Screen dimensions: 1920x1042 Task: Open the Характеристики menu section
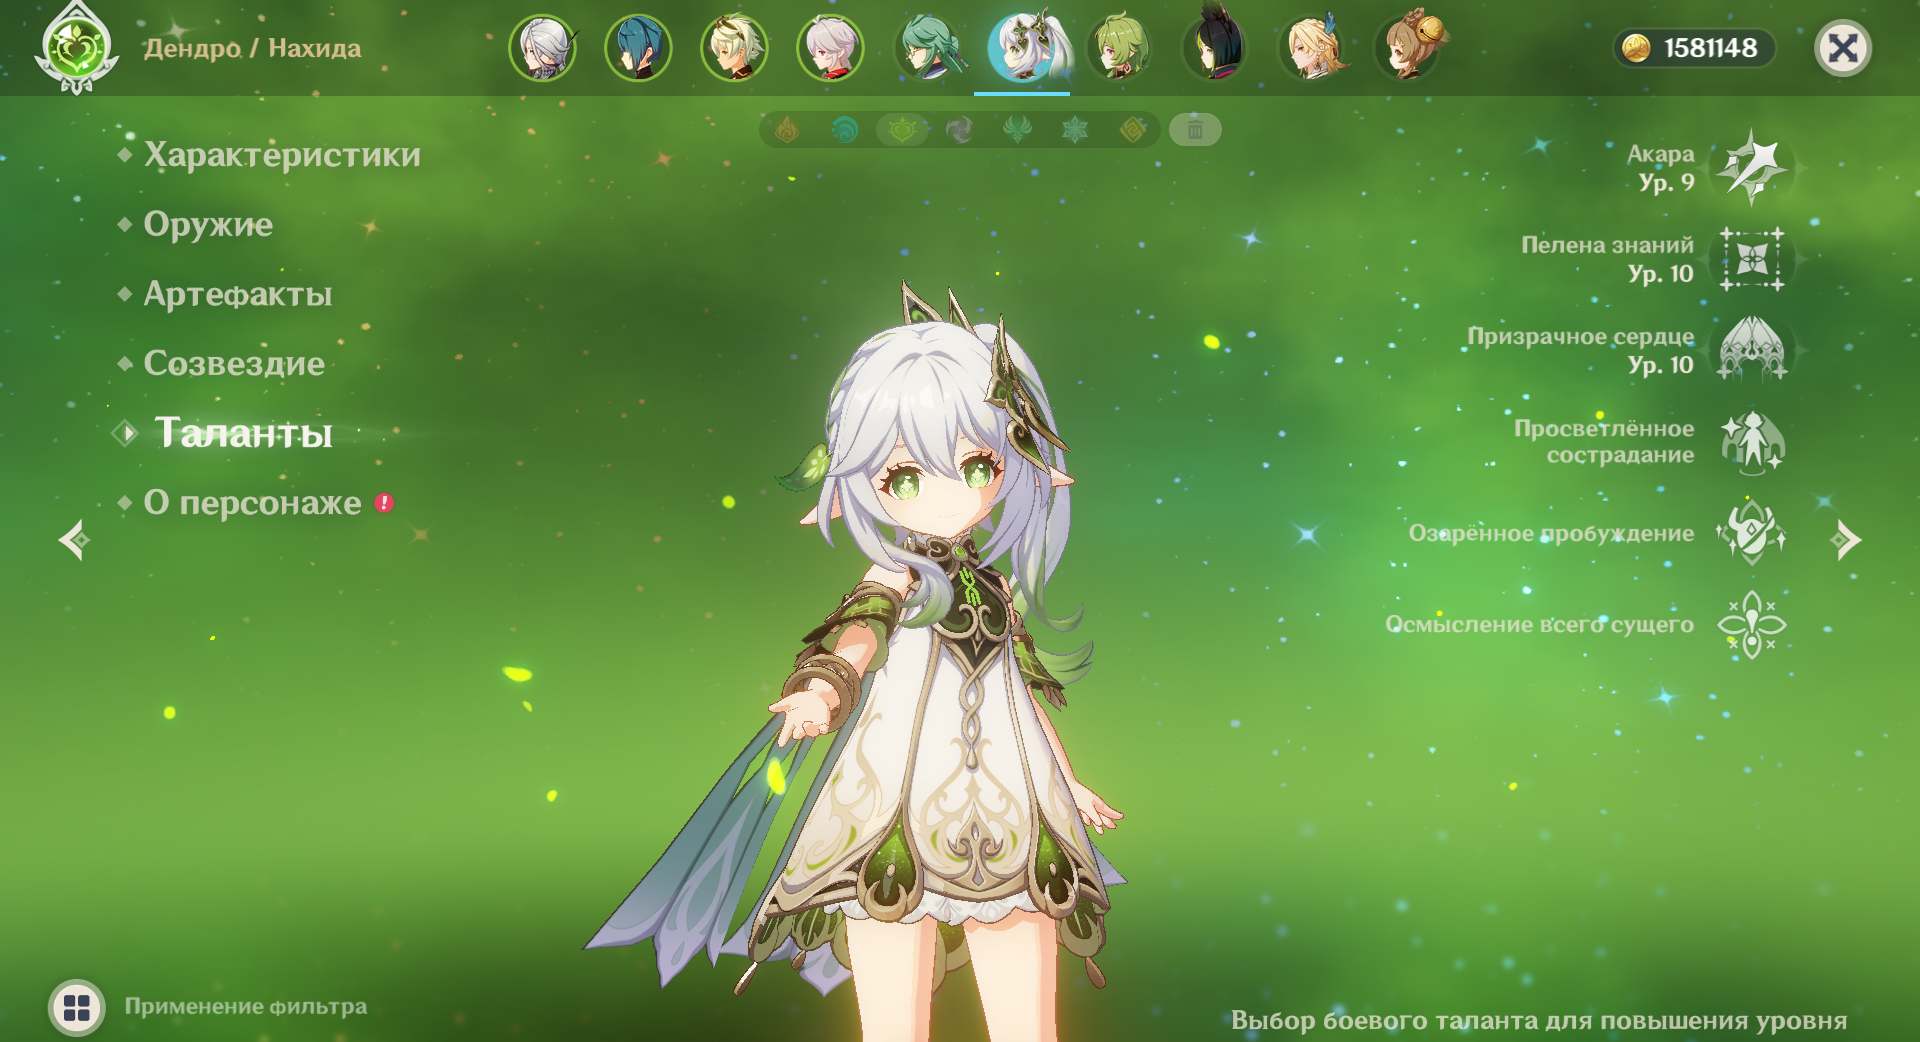coord(282,155)
